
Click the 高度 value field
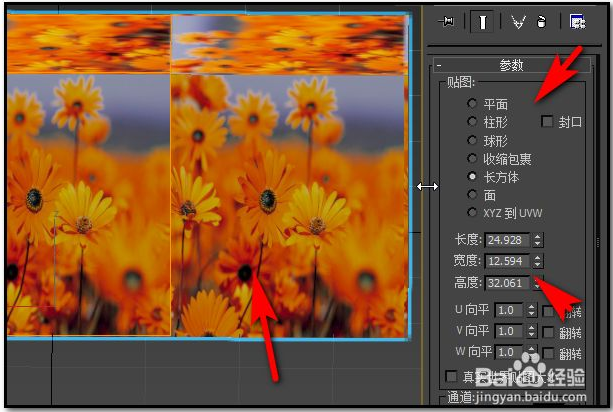(x=507, y=283)
